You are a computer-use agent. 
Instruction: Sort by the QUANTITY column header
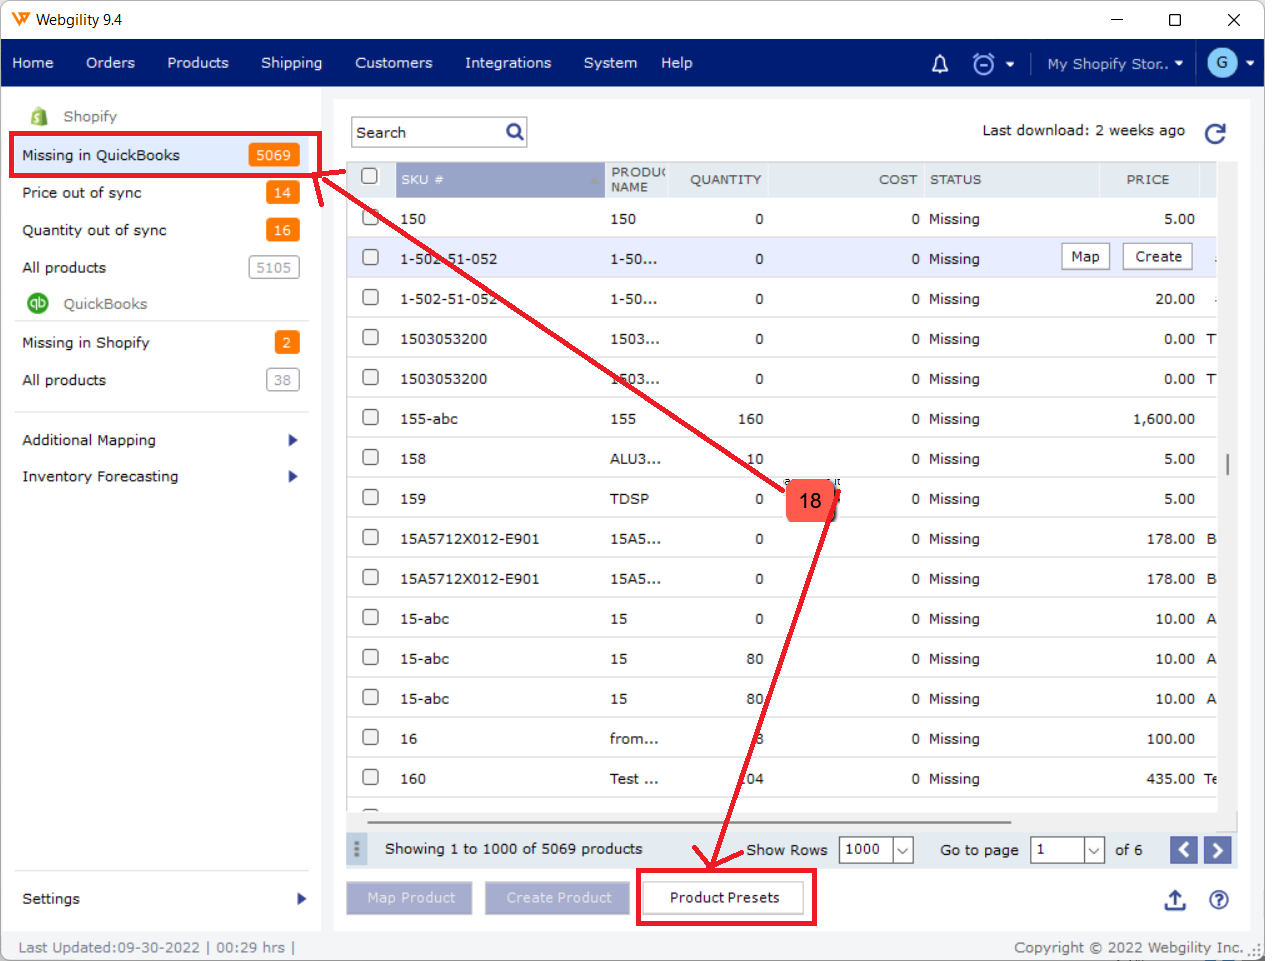click(725, 180)
